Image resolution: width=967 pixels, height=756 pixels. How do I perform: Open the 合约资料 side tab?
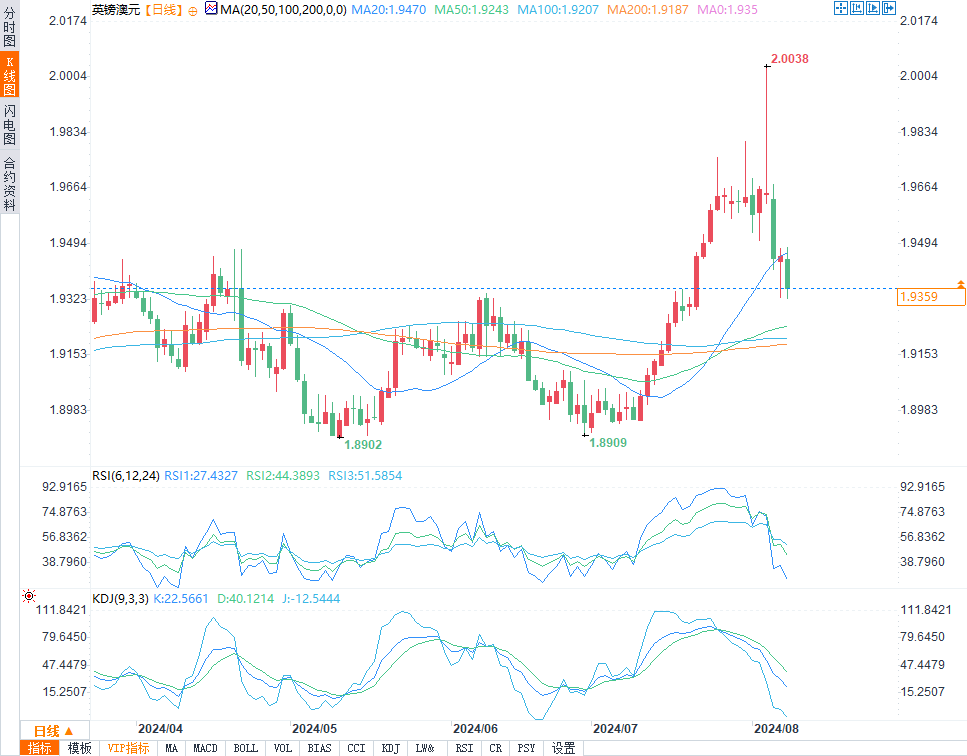[x=9, y=183]
